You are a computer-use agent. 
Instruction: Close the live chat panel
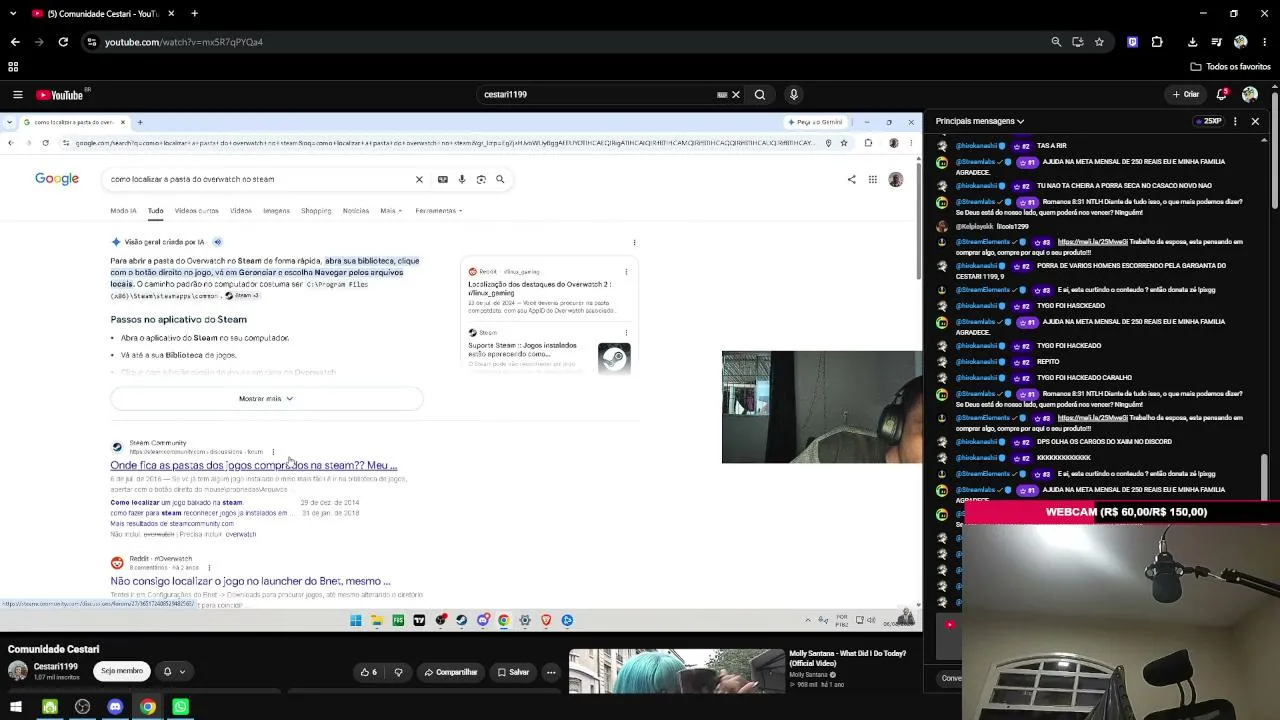click(x=1255, y=121)
